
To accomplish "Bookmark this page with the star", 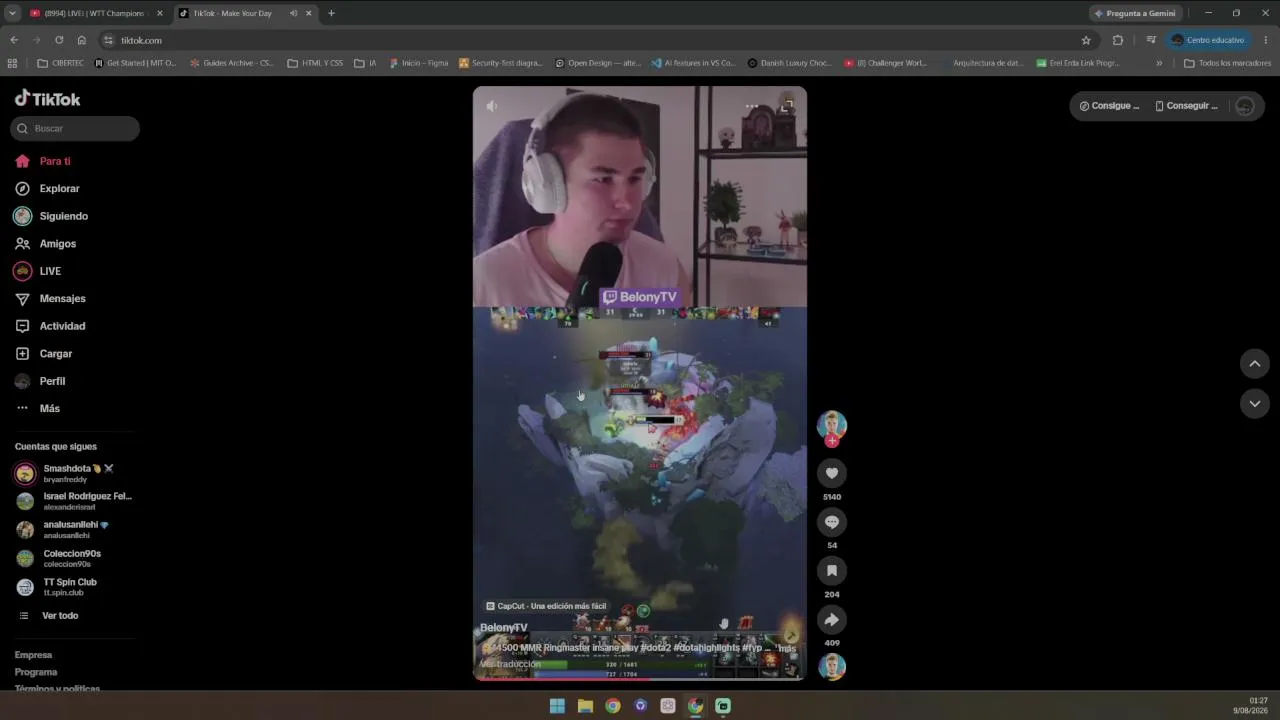I will (1086, 40).
